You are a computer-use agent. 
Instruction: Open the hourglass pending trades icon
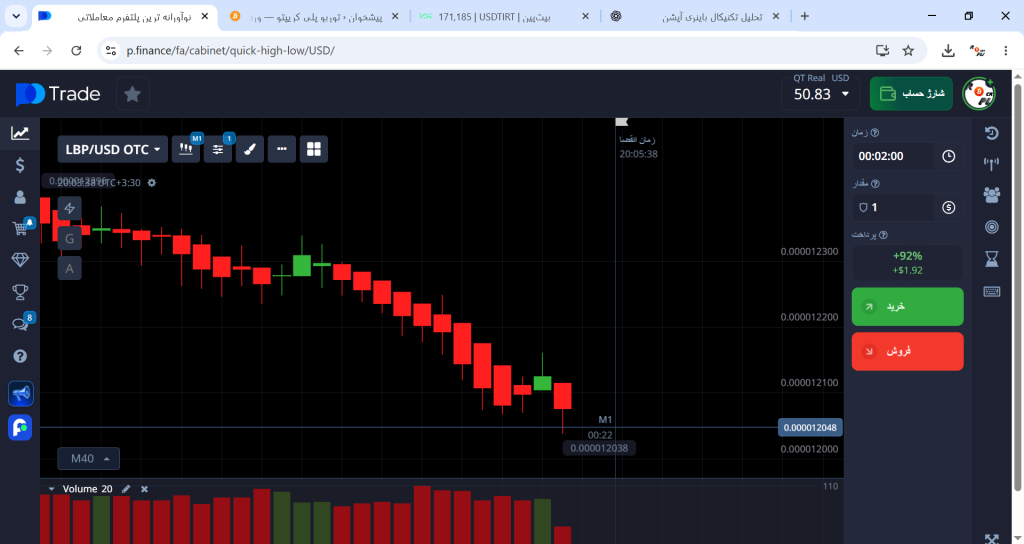pos(991,259)
